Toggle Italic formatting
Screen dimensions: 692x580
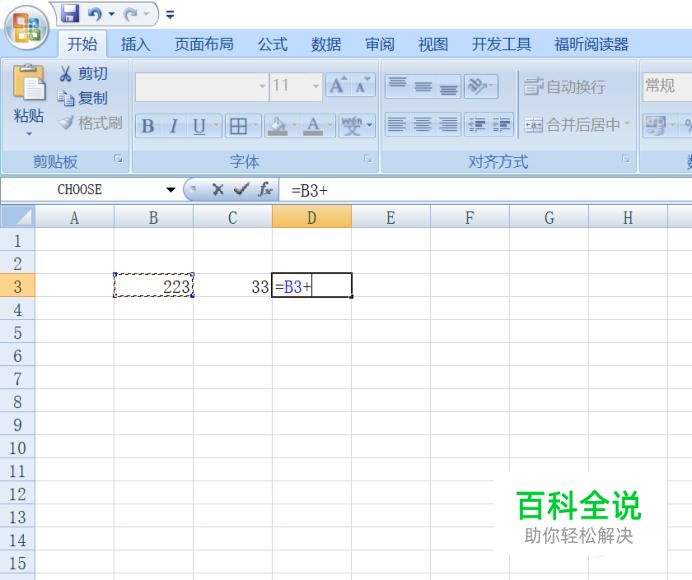(173, 126)
